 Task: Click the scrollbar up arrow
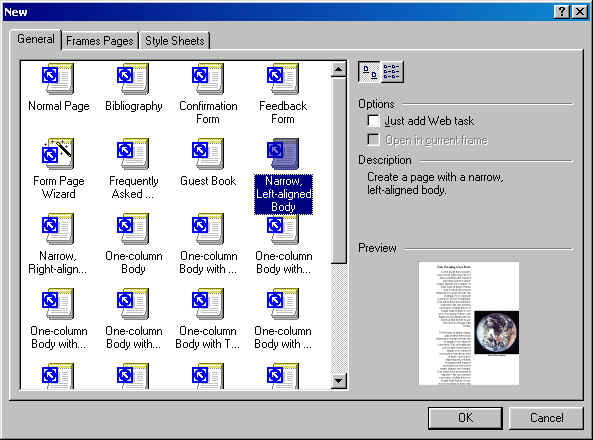click(338, 69)
